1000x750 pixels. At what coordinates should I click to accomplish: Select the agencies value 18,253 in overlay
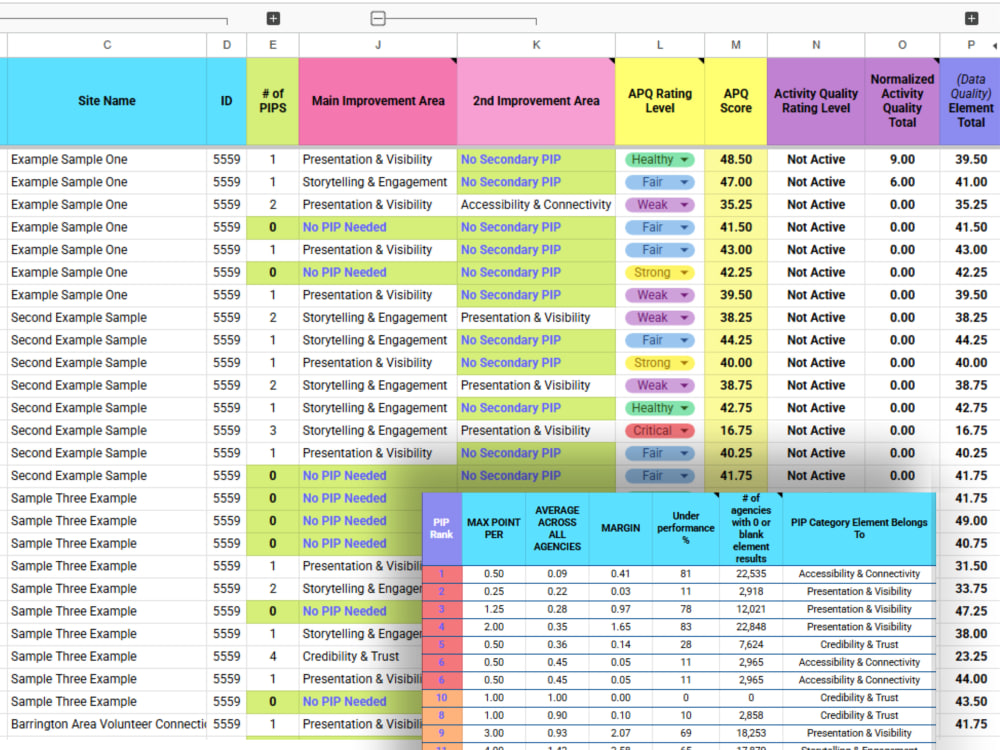tap(751, 733)
